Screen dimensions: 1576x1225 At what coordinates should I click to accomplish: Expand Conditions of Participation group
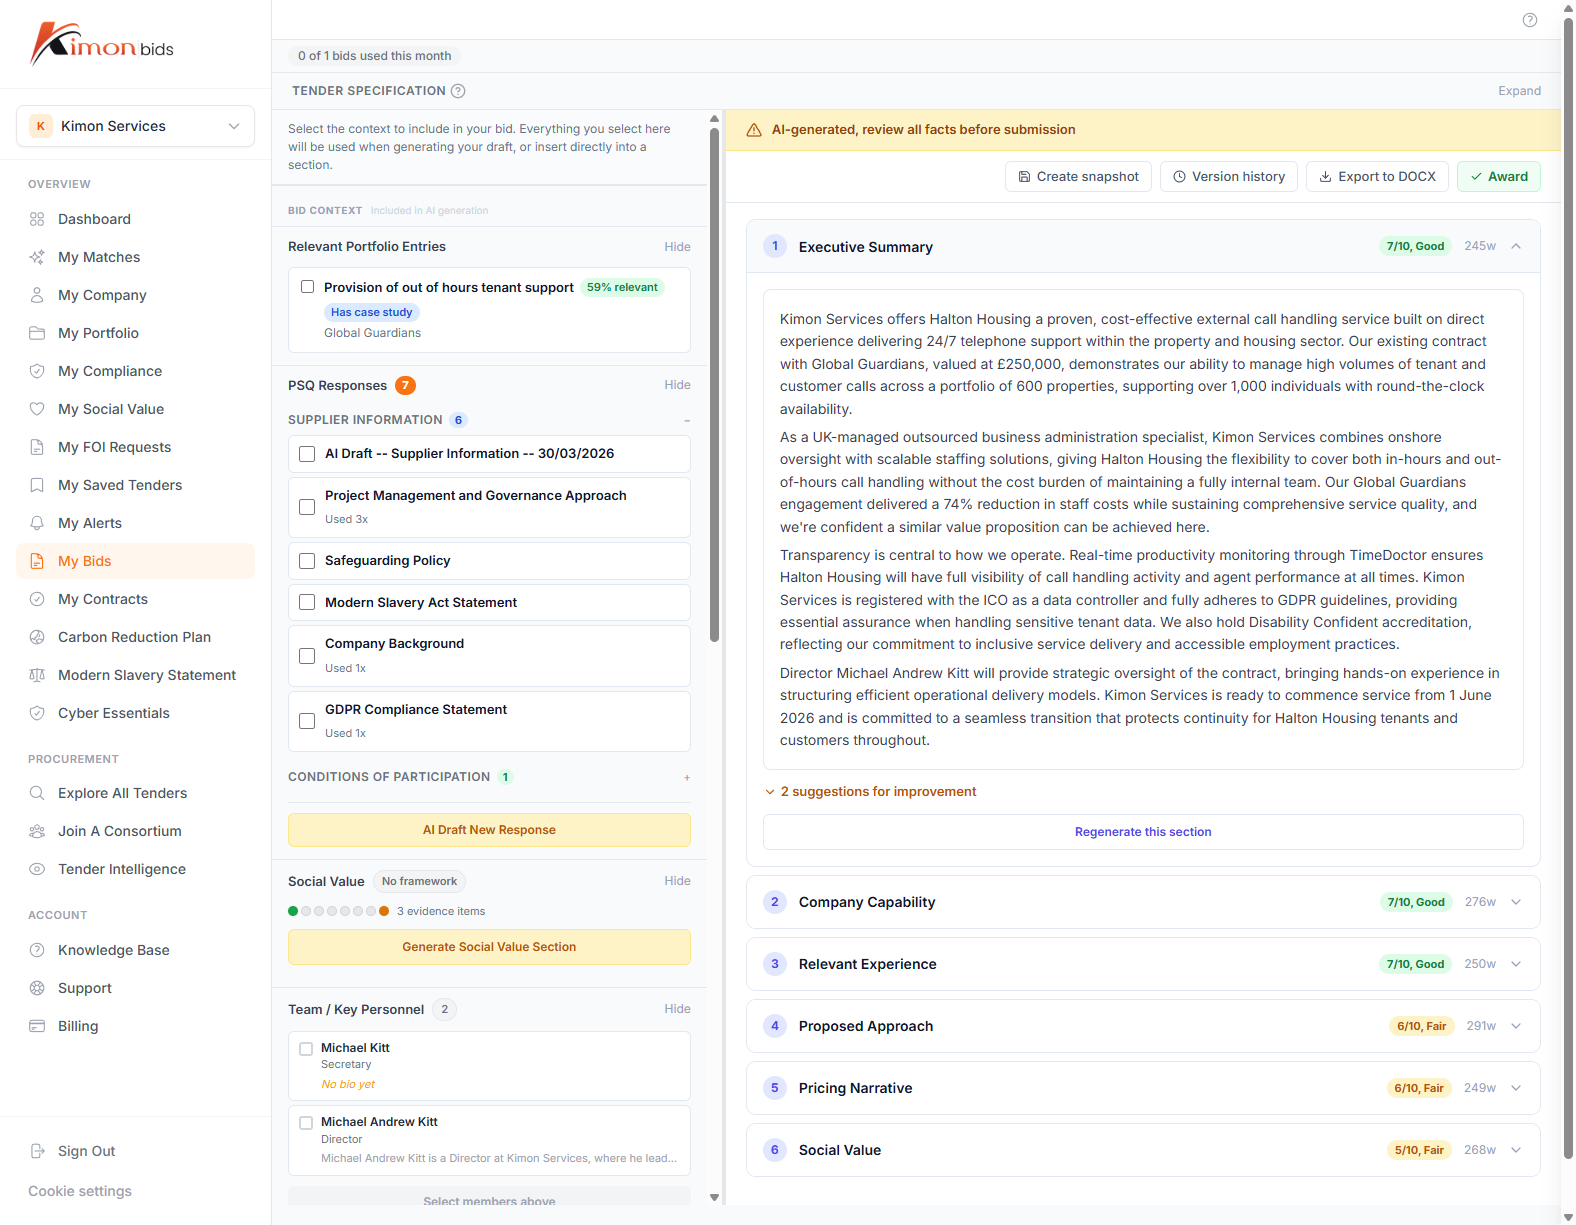[687, 777]
